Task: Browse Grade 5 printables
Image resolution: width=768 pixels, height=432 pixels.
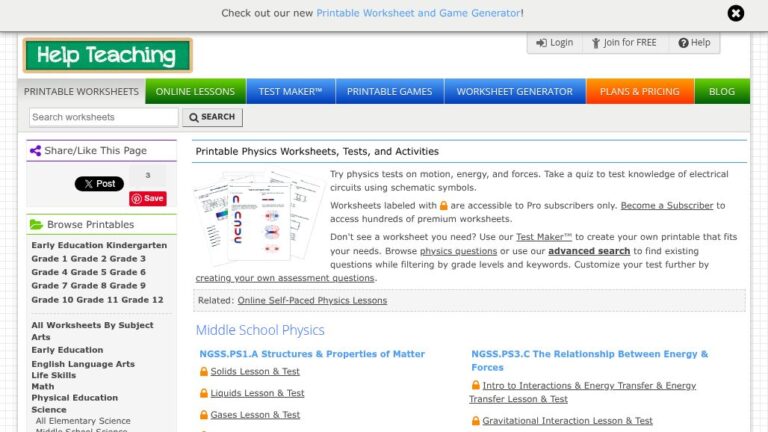Action: coord(89,272)
